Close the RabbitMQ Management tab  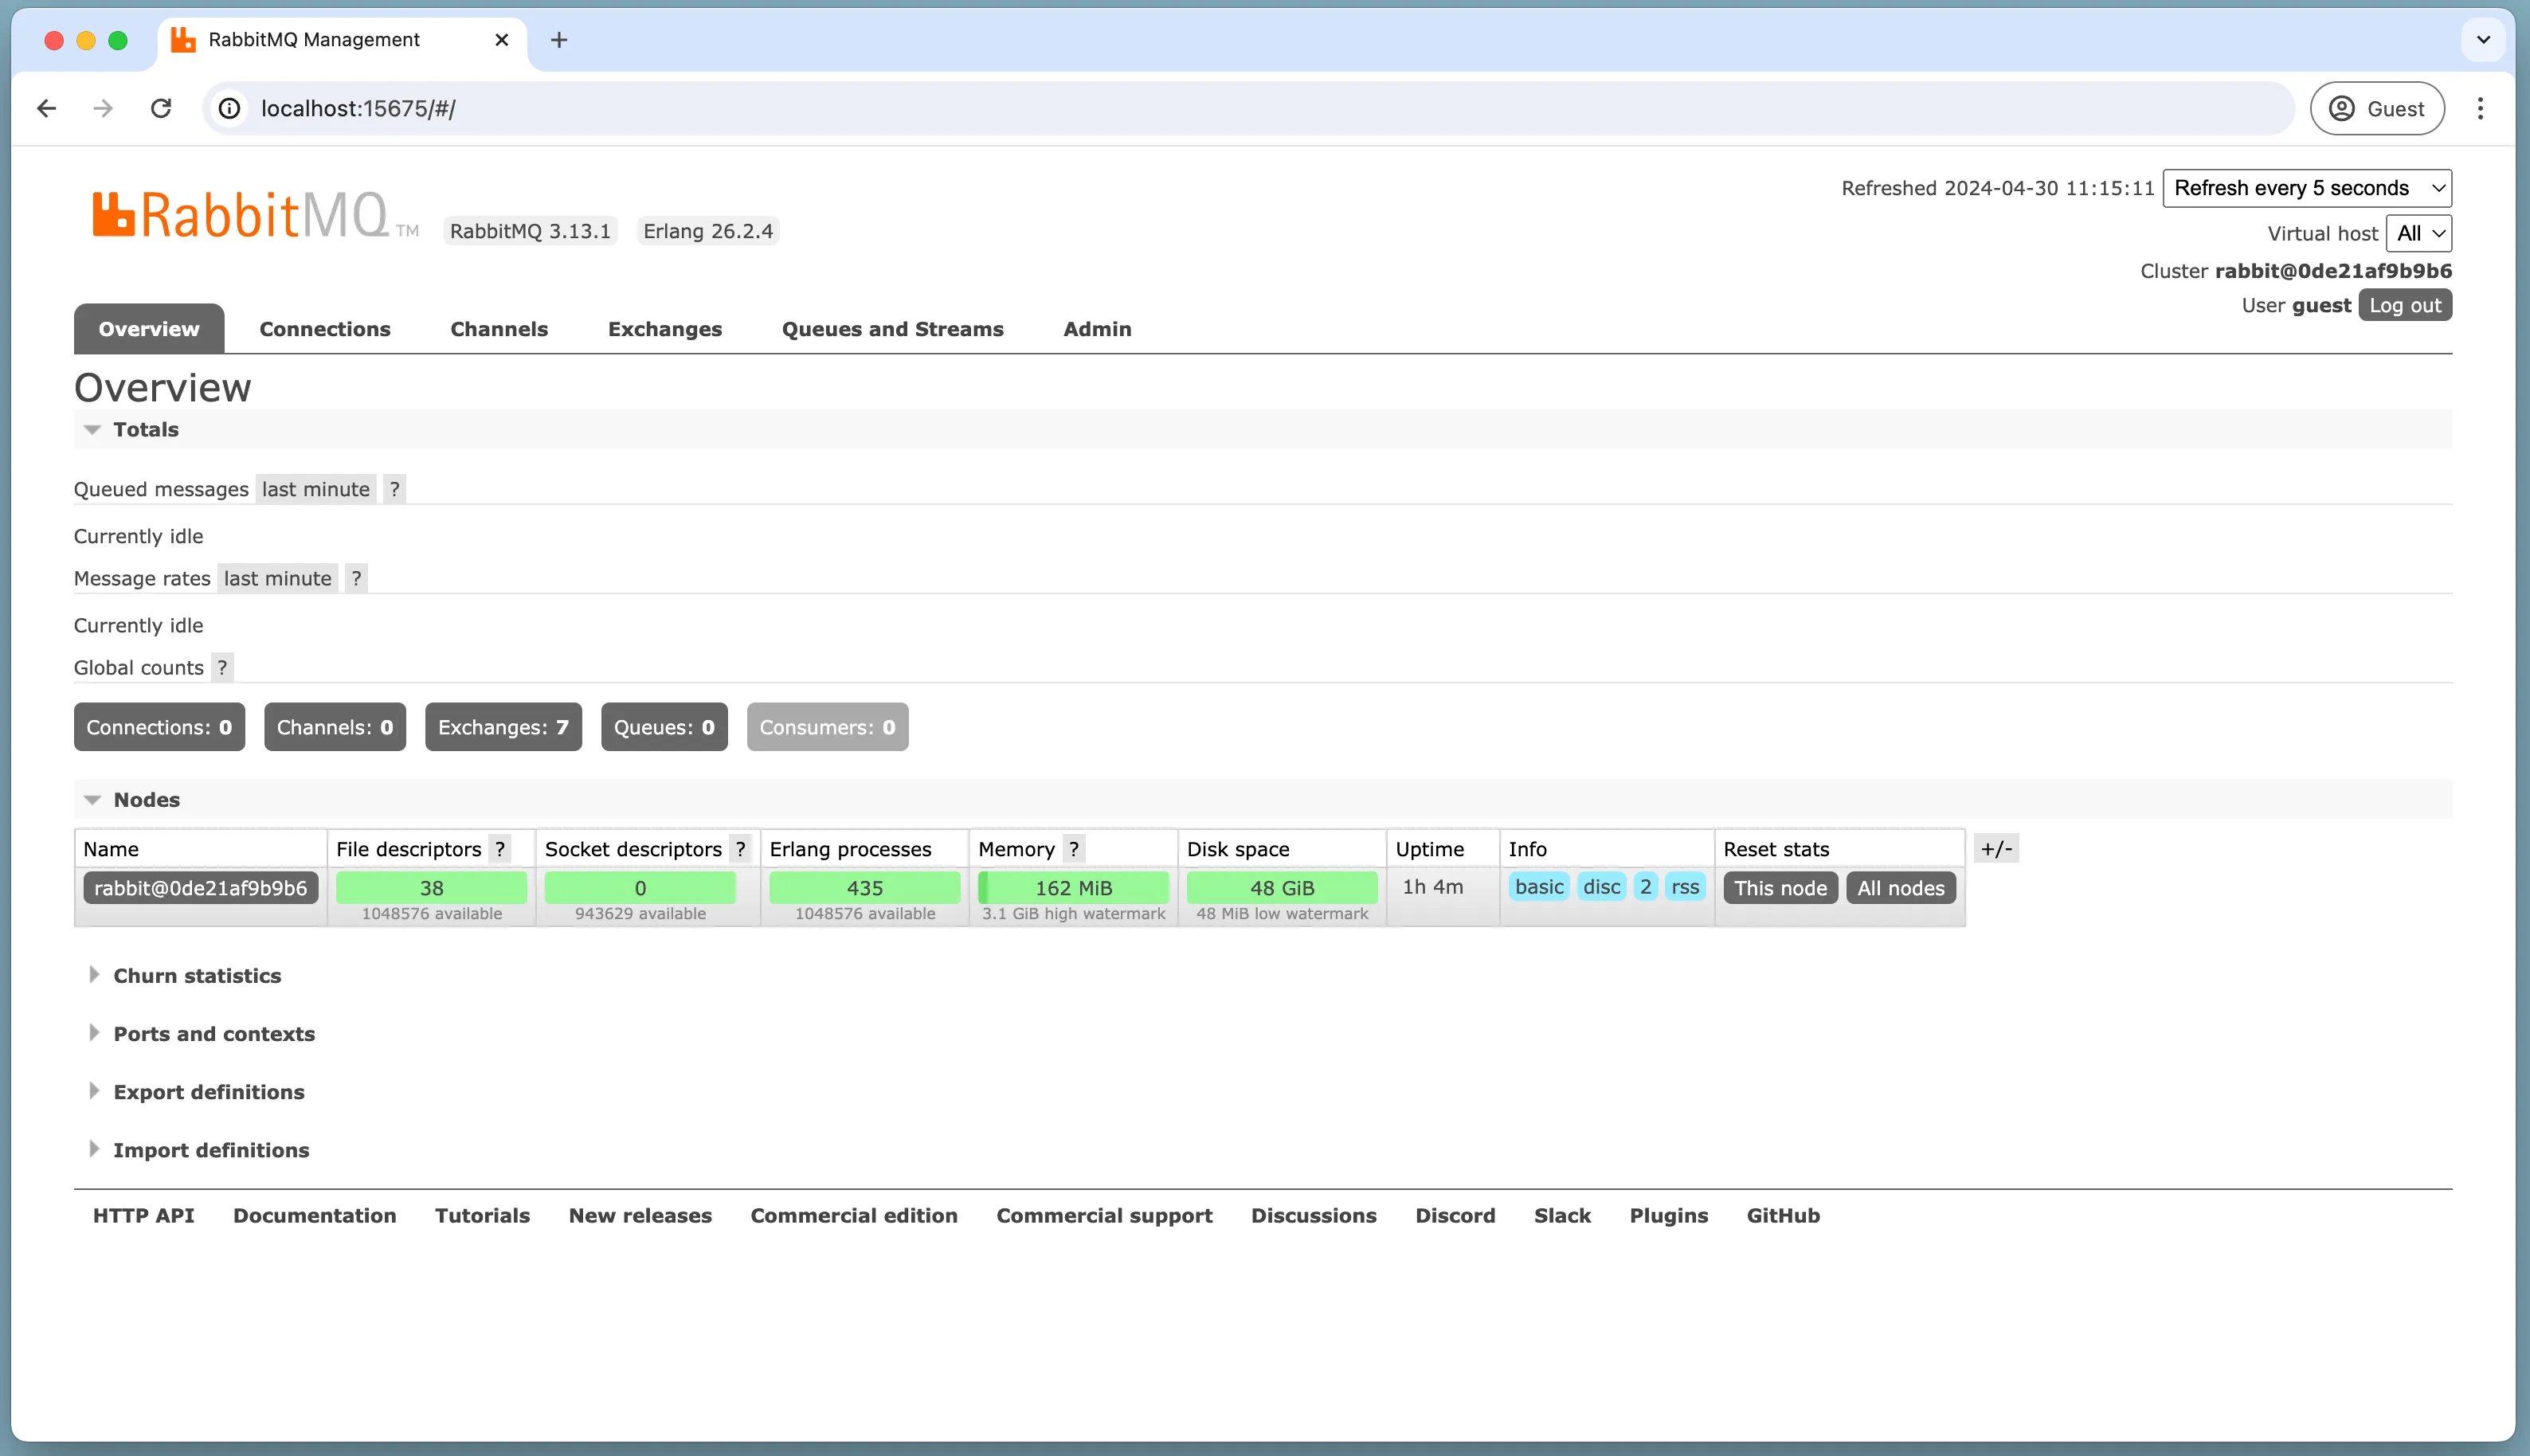(x=502, y=40)
